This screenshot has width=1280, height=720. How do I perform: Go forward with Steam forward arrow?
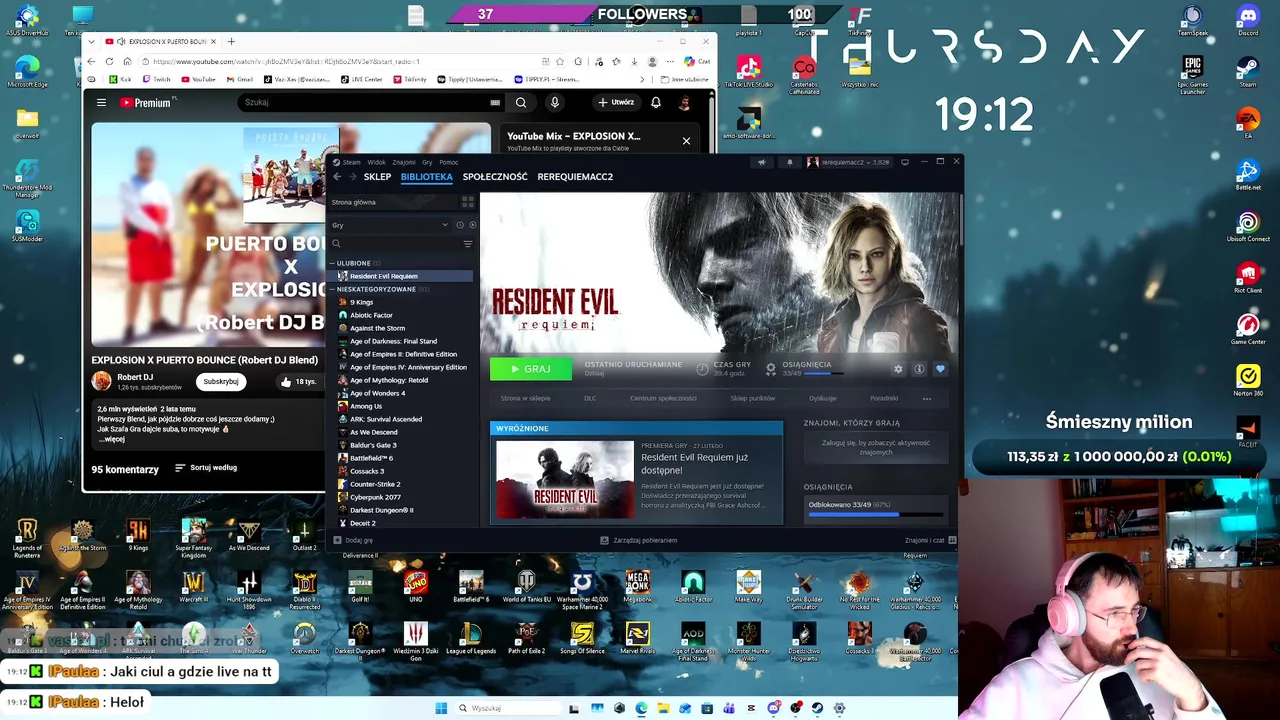coord(352,177)
